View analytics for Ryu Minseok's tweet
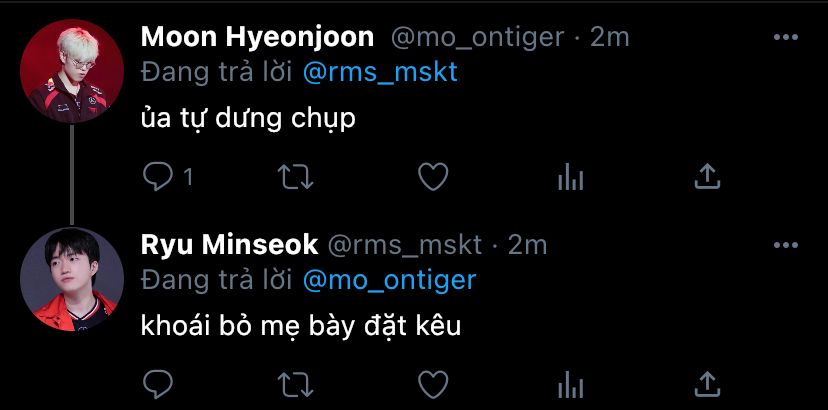828x410 pixels. 570,383
